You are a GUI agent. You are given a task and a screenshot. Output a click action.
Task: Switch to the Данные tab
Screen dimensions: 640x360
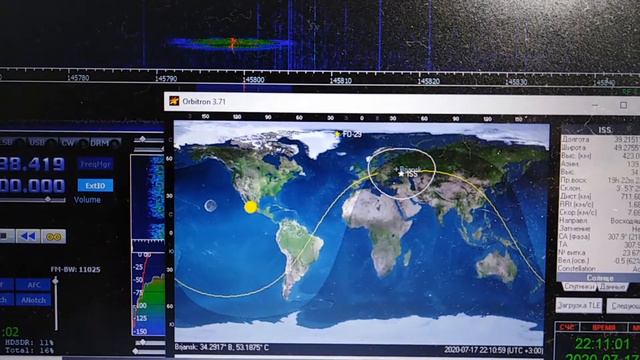click(x=613, y=287)
